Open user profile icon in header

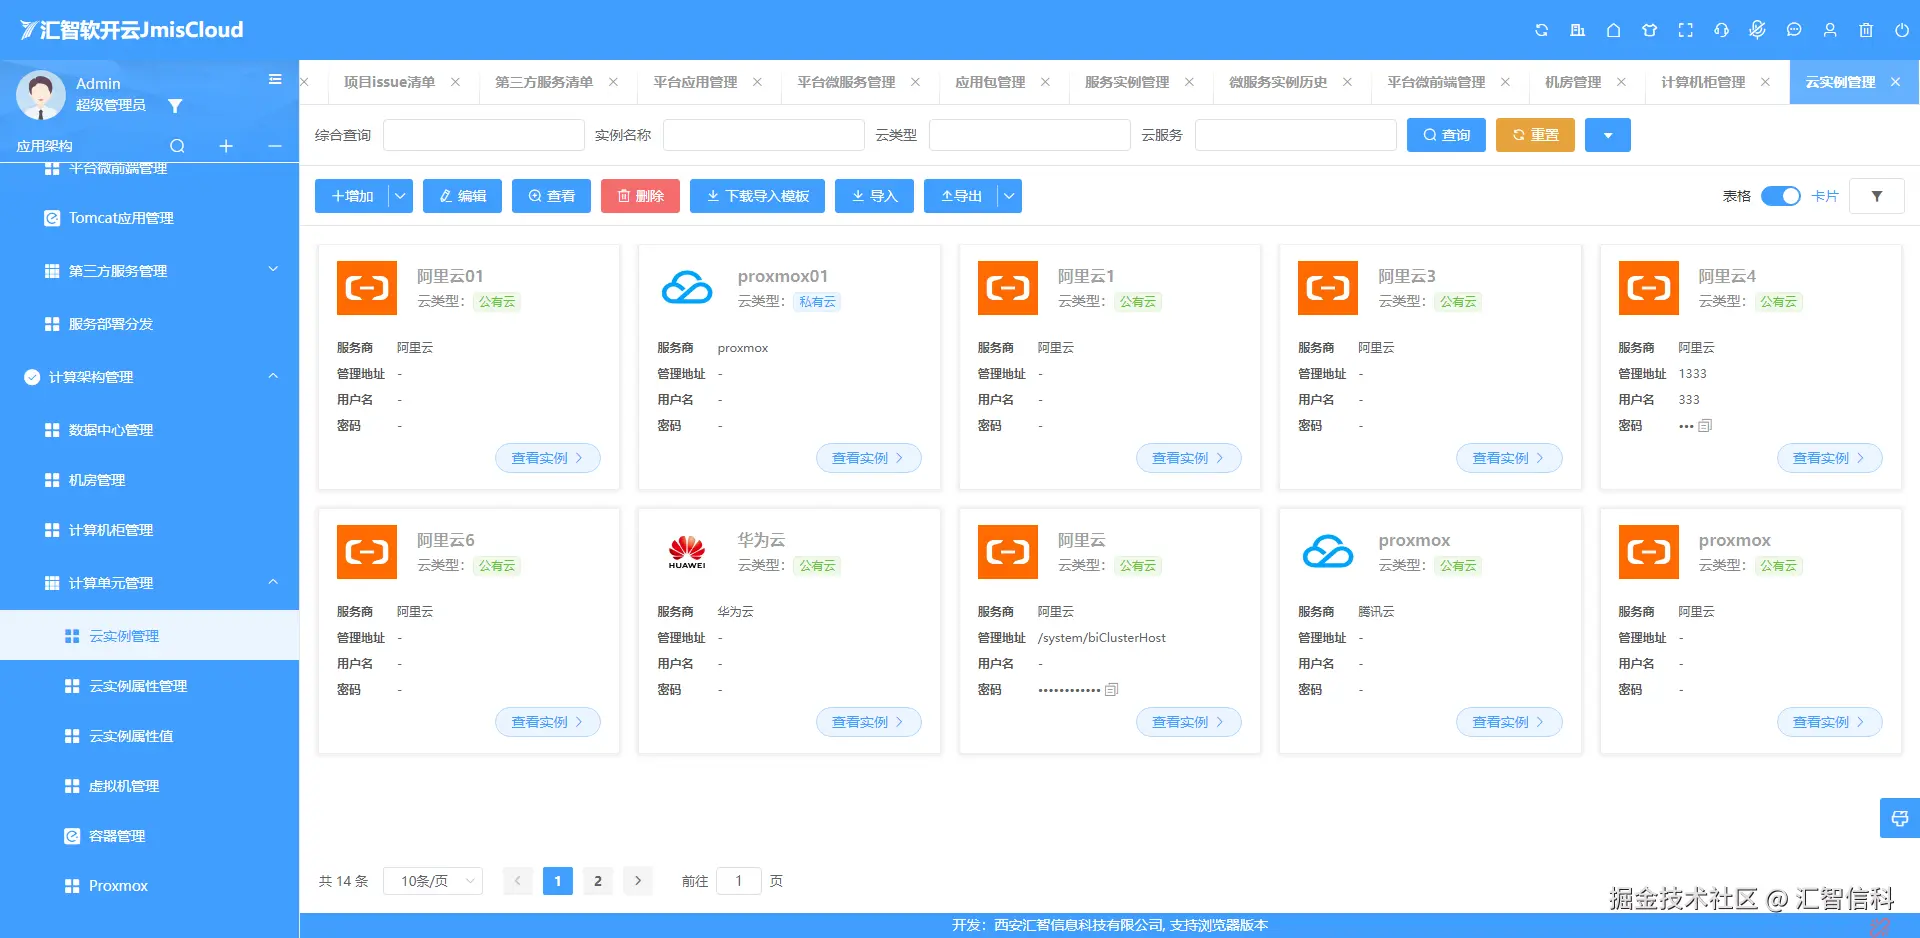tap(1830, 30)
